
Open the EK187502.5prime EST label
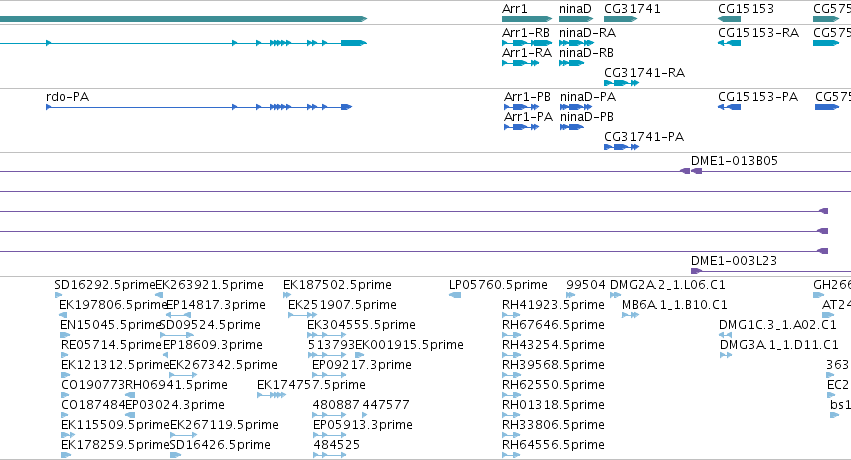point(337,285)
